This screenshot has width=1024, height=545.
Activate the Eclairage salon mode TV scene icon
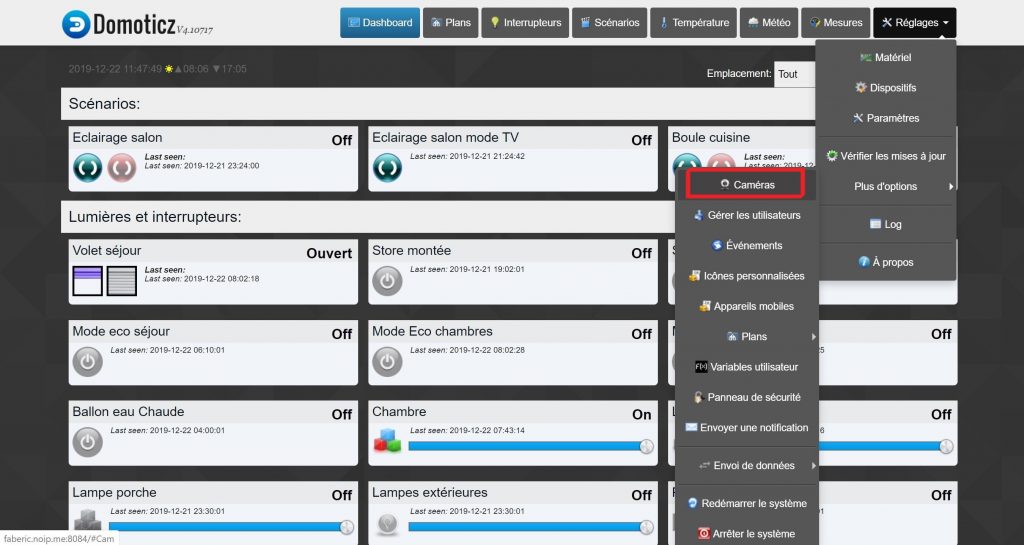click(387, 167)
